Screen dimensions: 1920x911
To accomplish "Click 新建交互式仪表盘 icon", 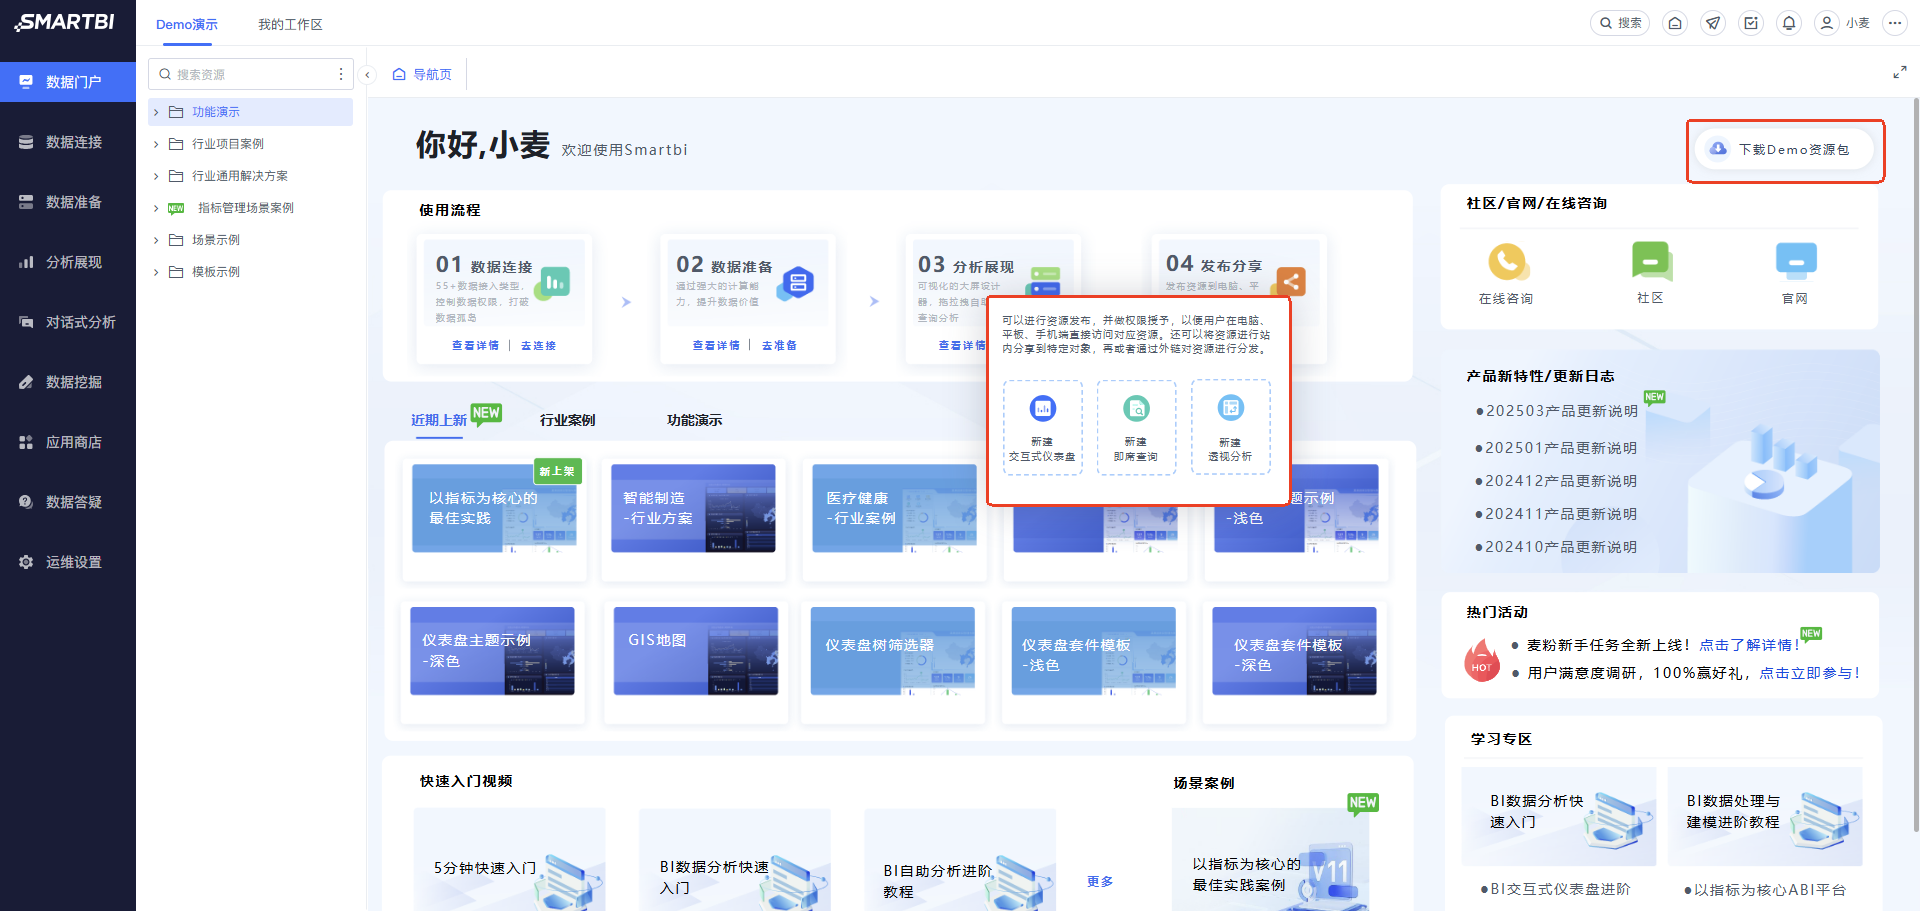I will coord(1042,409).
